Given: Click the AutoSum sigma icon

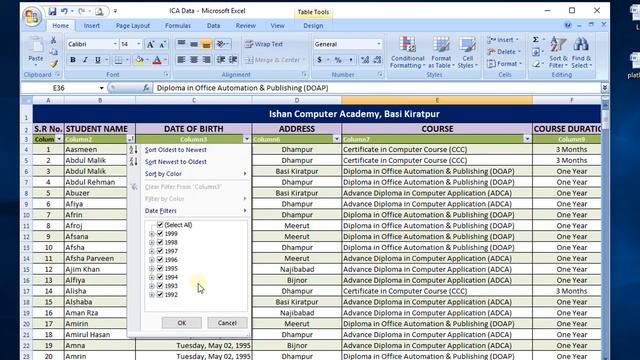Looking at the screenshot, I should pos(536,40).
